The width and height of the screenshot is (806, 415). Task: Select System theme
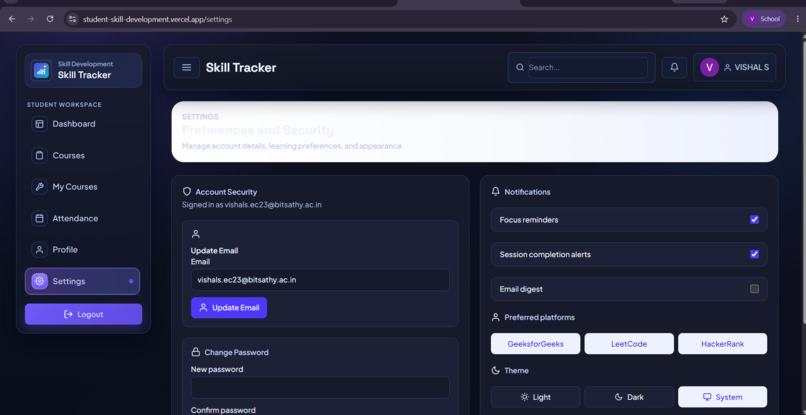722,397
